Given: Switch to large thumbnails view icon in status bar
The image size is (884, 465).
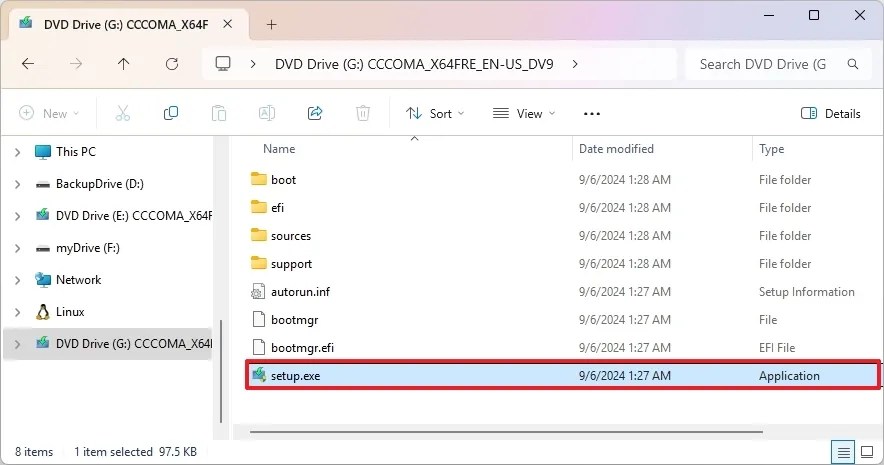Looking at the screenshot, I should (867, 452).
